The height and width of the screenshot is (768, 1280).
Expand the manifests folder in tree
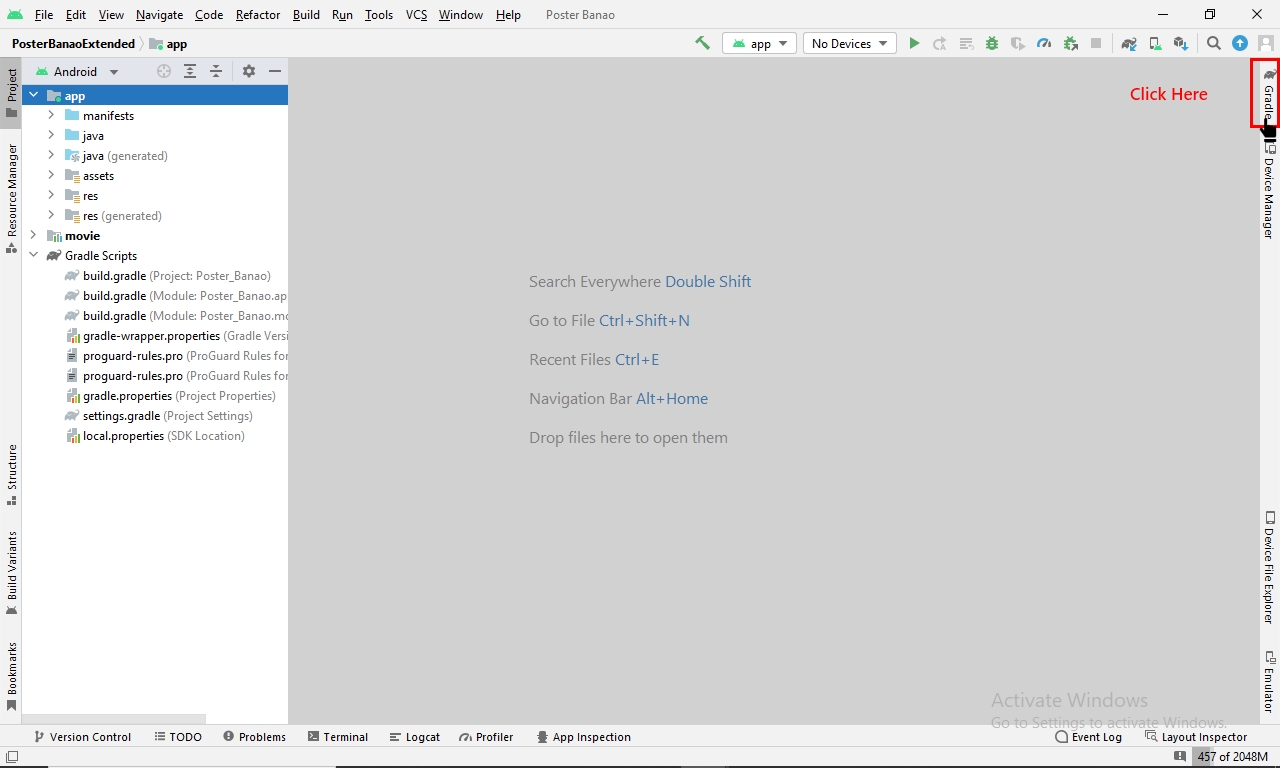click(51, 115)
